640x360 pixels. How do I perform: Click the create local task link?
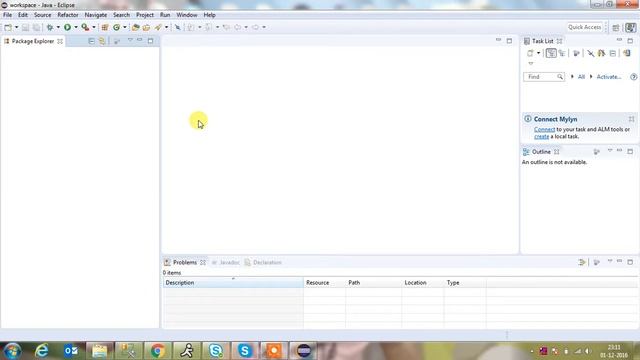(x=542, y=137)
